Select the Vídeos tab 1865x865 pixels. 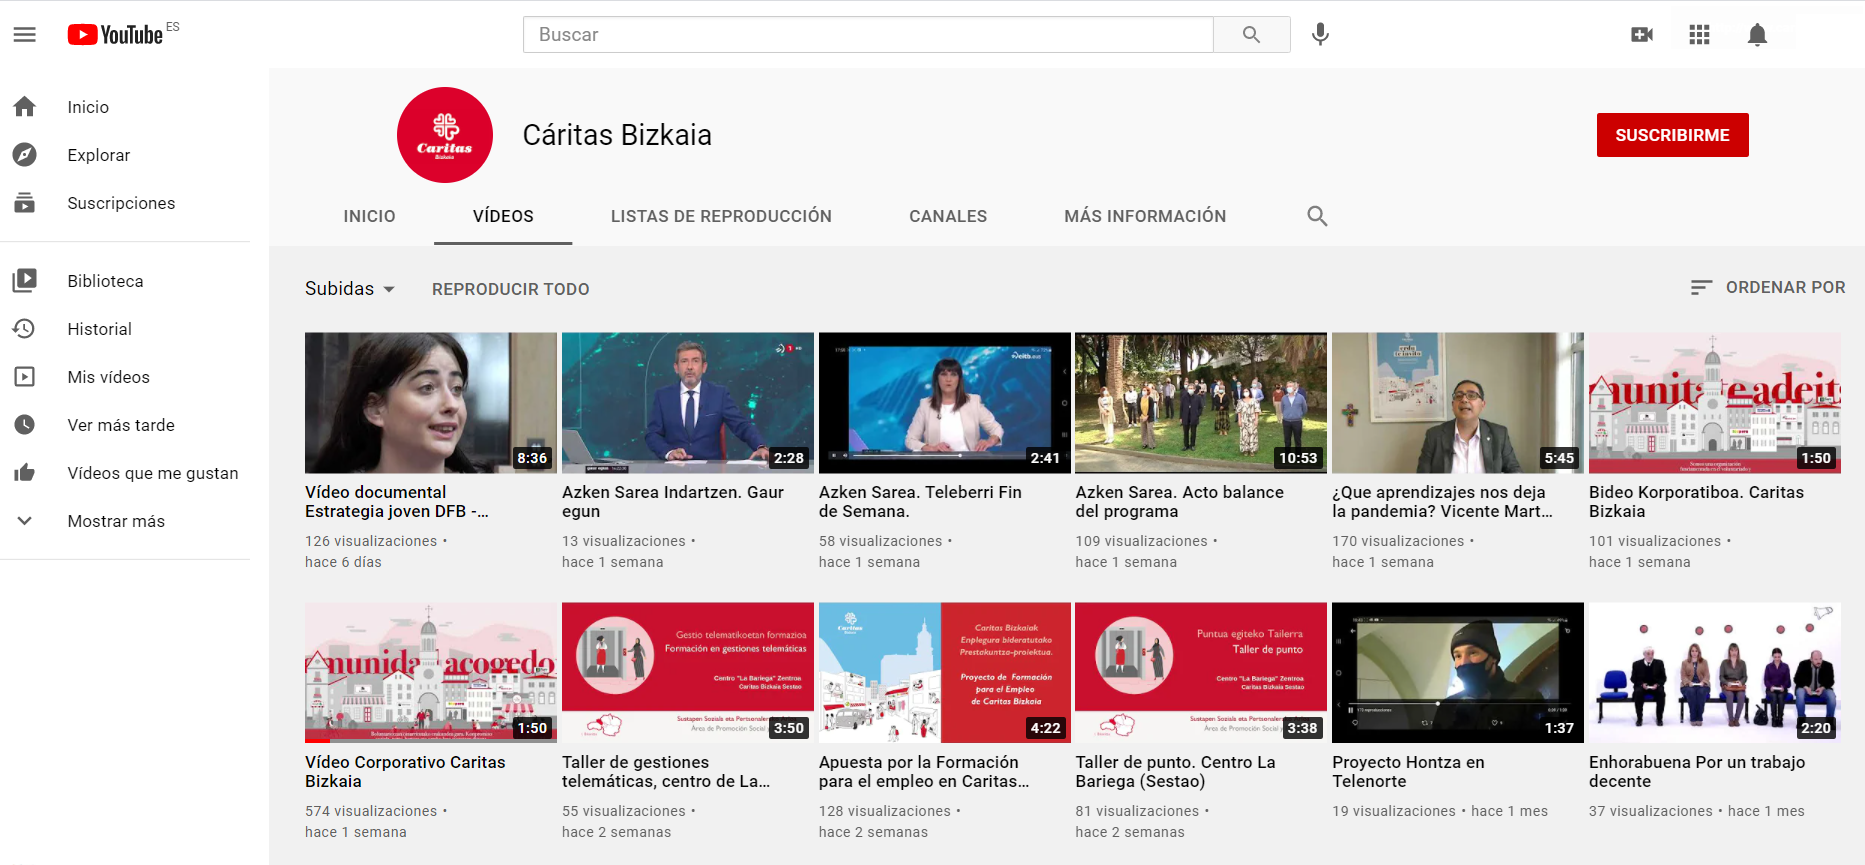503,216
